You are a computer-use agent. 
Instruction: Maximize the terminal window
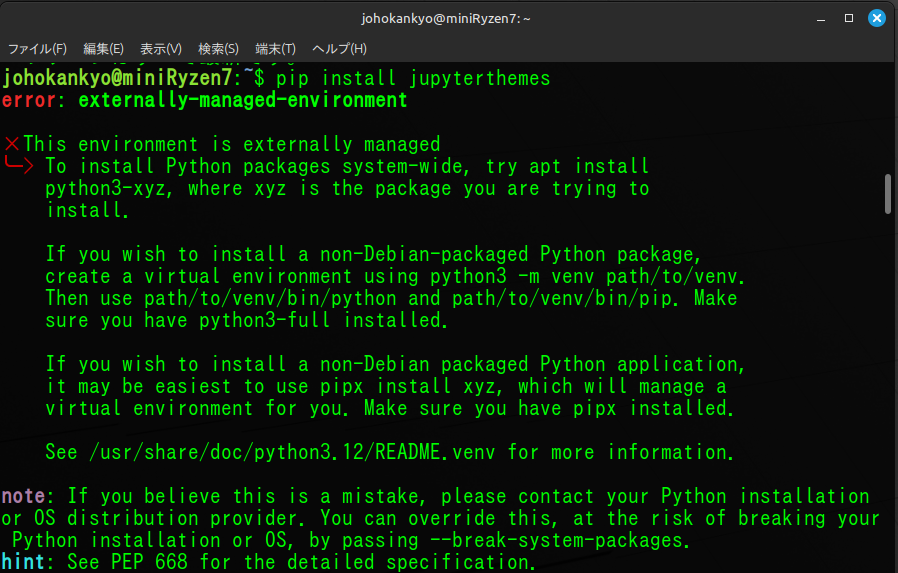click(x=849, y=18)
